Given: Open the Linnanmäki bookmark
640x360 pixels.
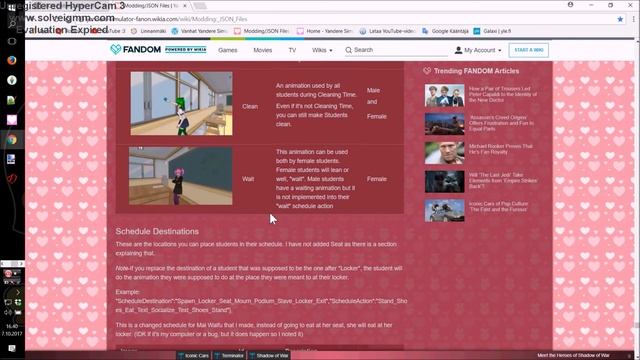Looking at the screenshot, I should (x=149, y=31).
